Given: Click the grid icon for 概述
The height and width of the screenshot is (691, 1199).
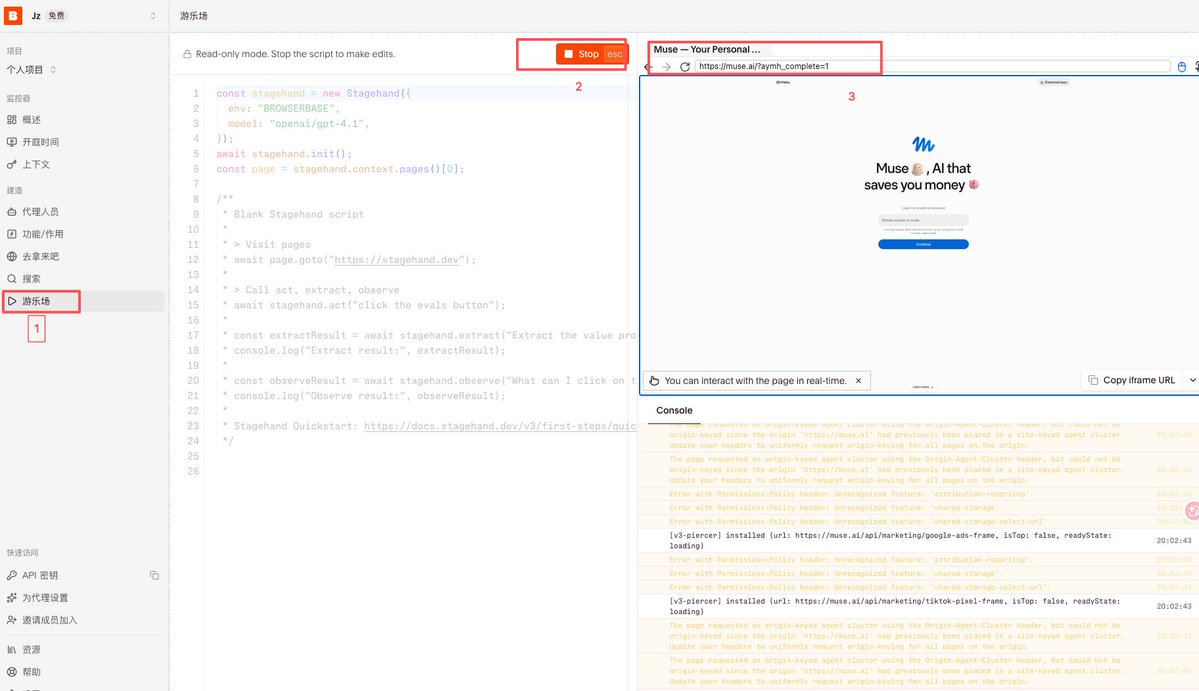Looking at the screenshot, I should (11, 119).
